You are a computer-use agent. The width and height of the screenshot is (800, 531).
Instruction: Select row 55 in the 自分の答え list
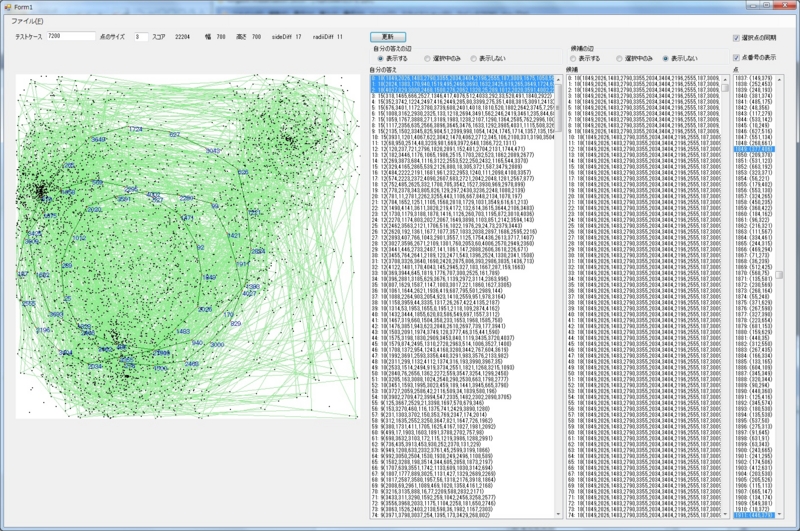462,403
